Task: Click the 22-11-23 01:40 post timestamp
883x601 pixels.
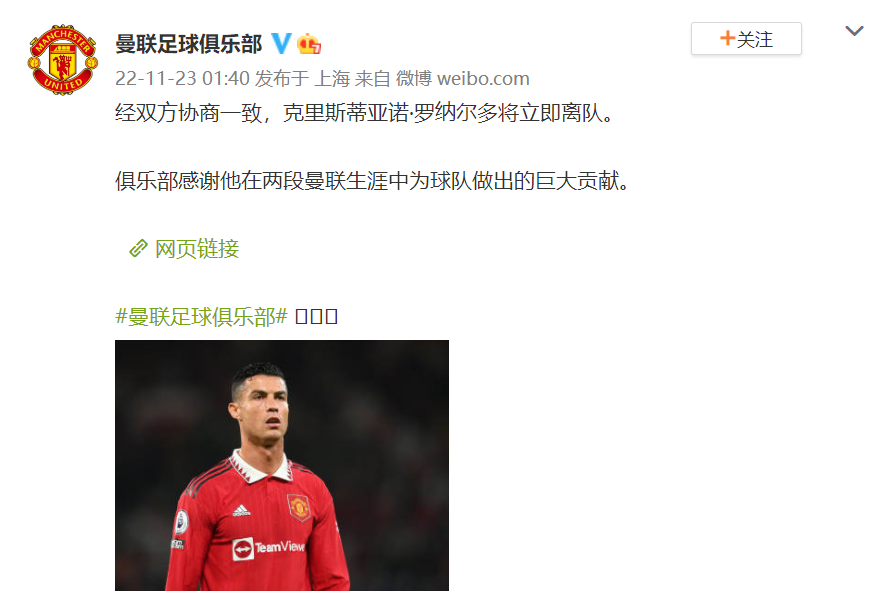Action: (x=182, y=78)
